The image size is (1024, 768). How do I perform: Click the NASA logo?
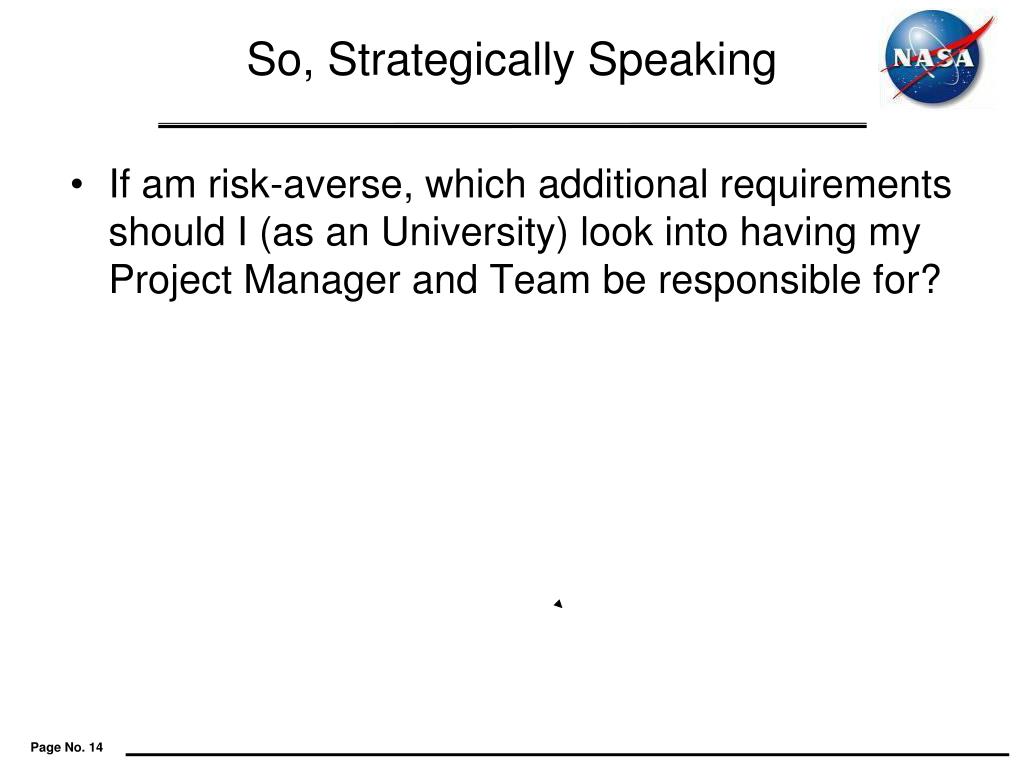pyautogui.click(x=936, y=57)
